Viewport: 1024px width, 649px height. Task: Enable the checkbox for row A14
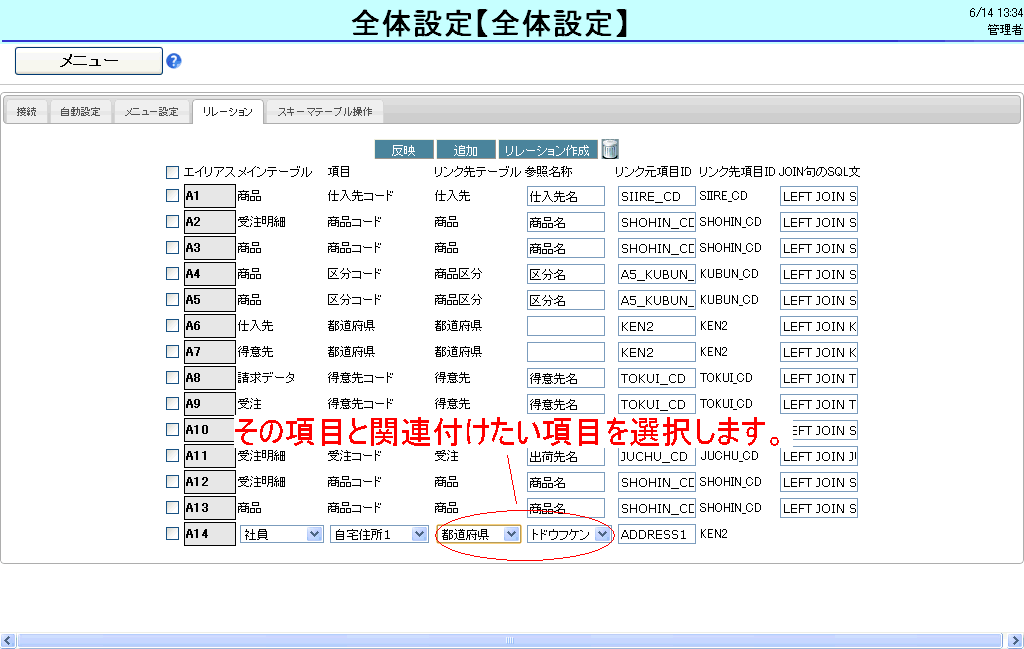173,534
